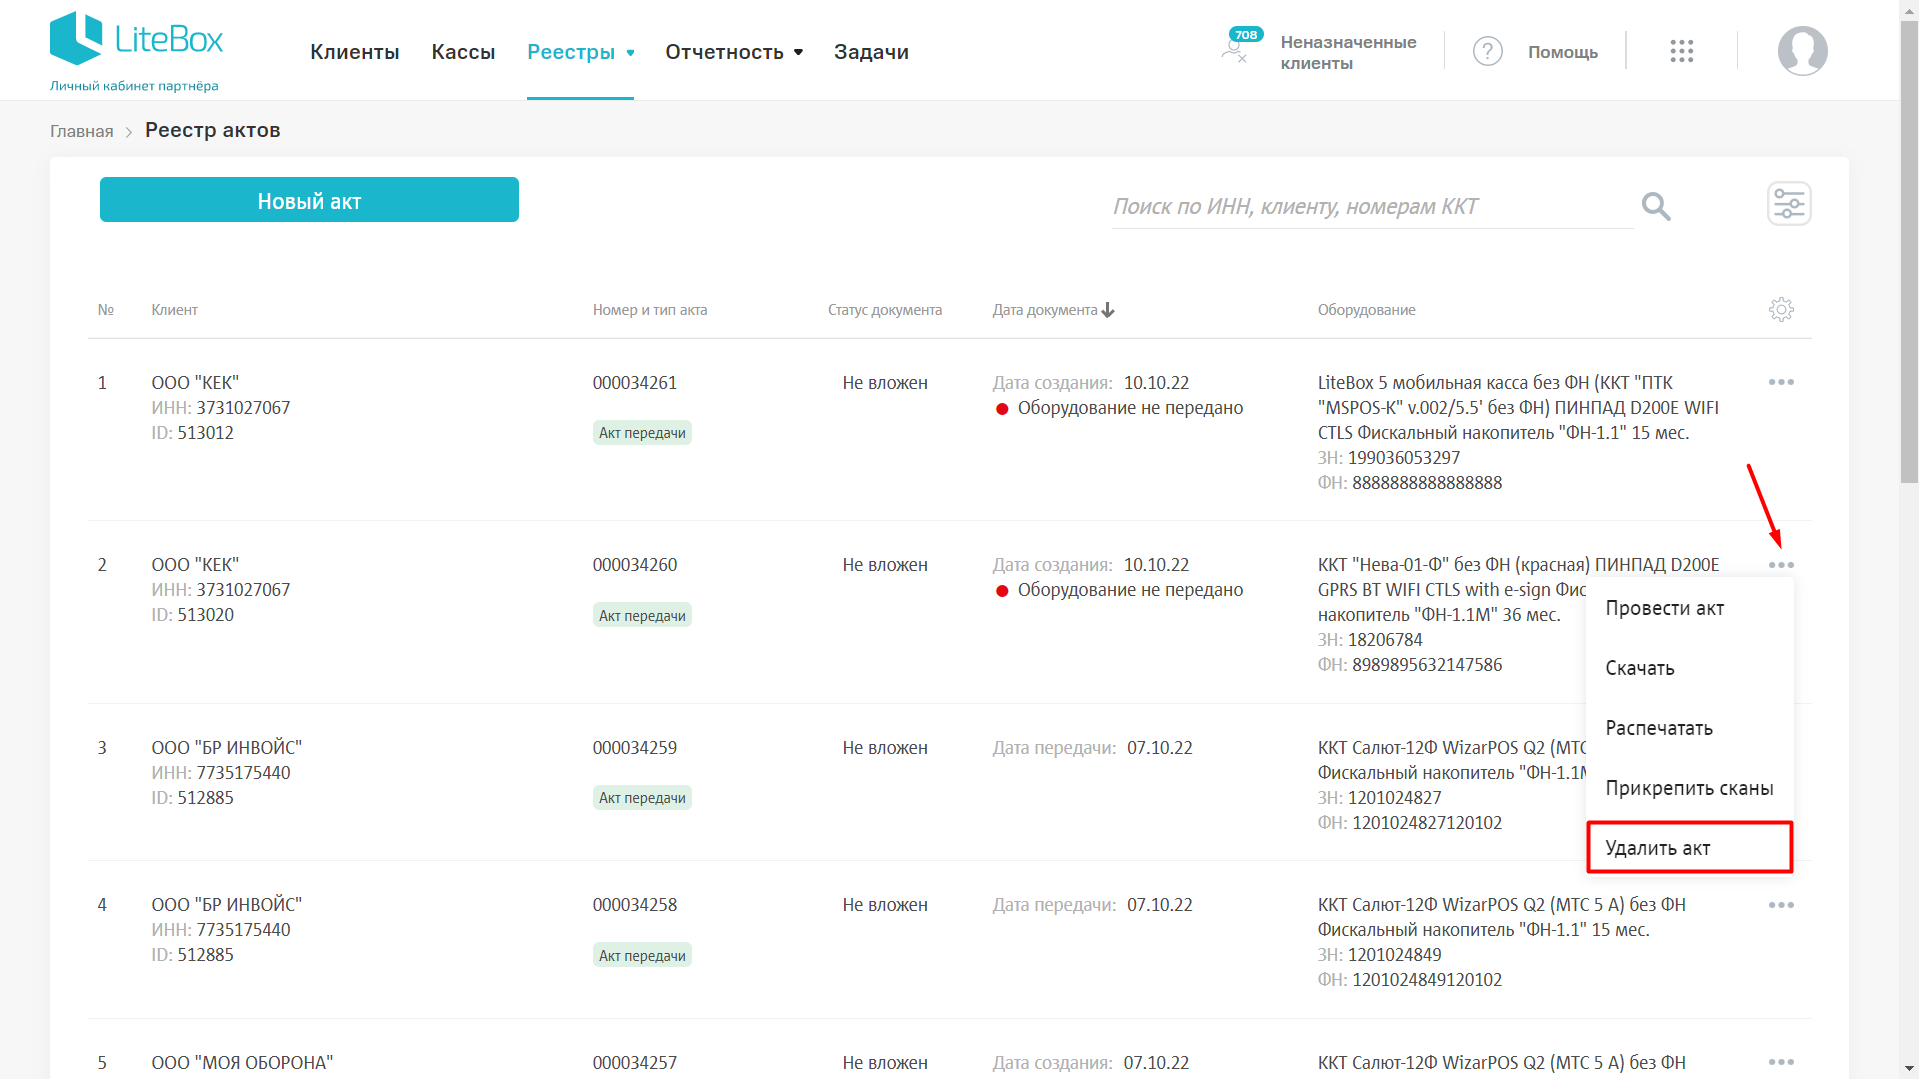The width and height of the screenshot is (1920, 1080).
Task: Click Клиент column header
Action: [x=174, y=310]
